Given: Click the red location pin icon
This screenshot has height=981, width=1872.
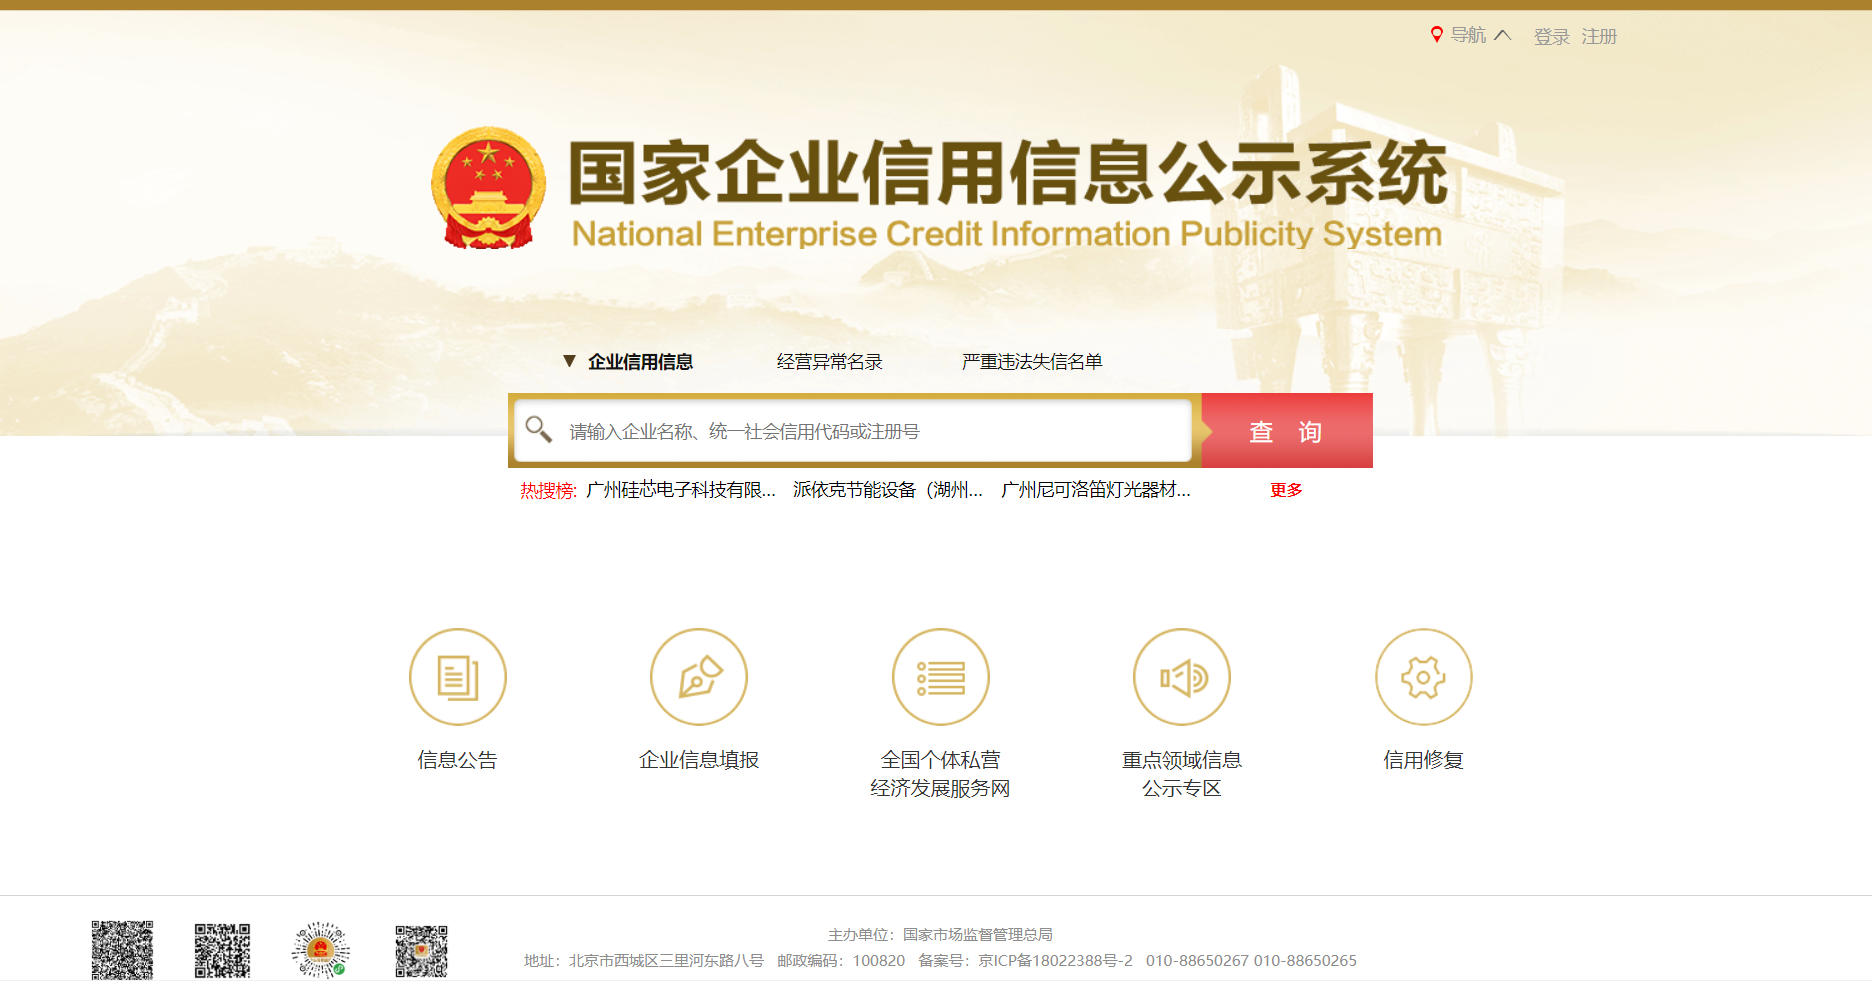Looking at the screenshot, I should 1436,35.
